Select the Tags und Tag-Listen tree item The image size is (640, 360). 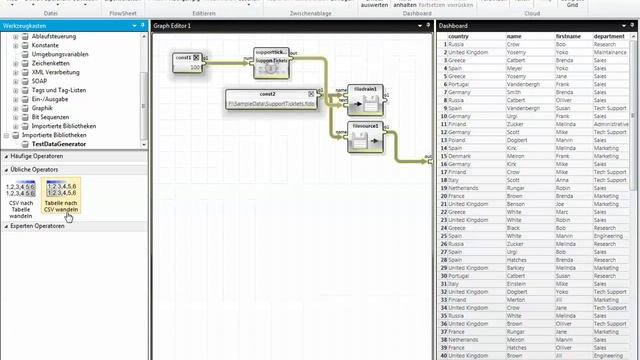(59, 90)
